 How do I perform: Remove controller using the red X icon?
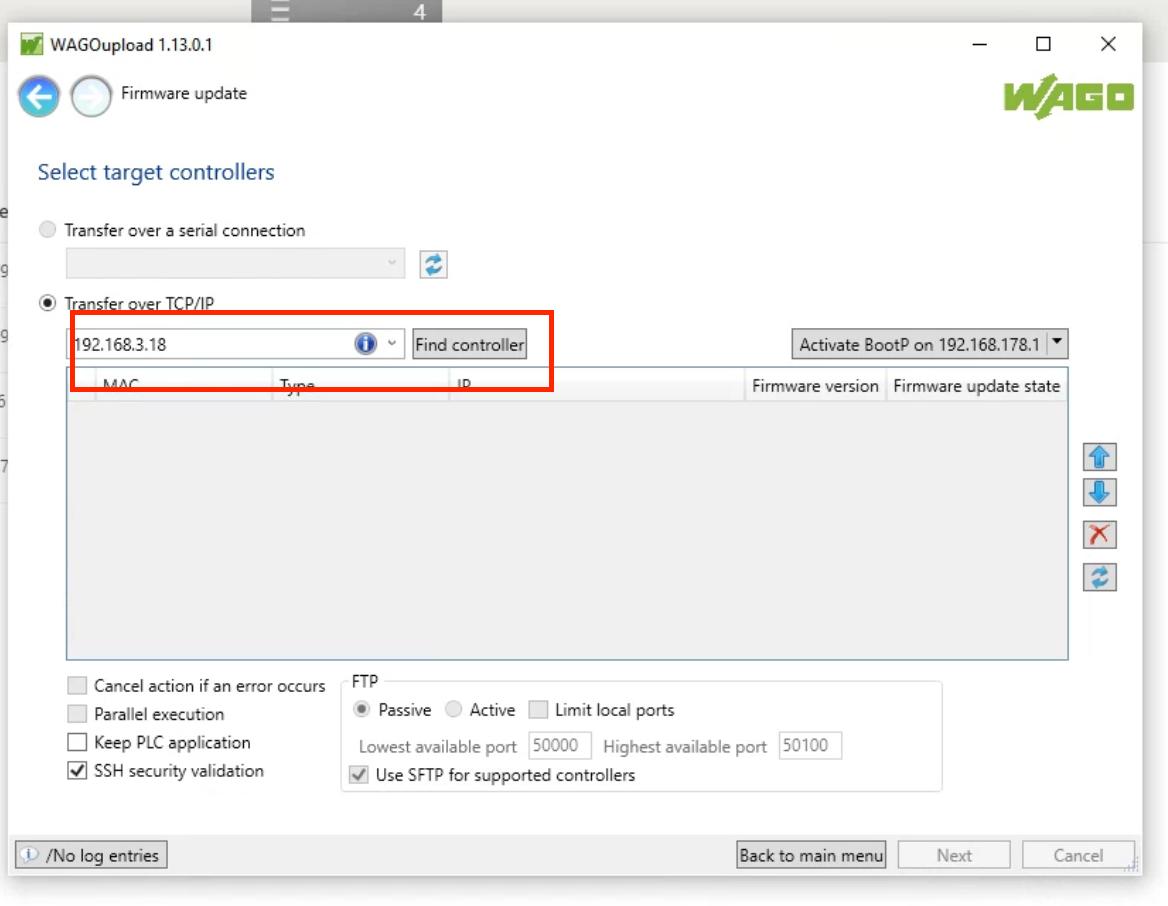coord(1099,534)
